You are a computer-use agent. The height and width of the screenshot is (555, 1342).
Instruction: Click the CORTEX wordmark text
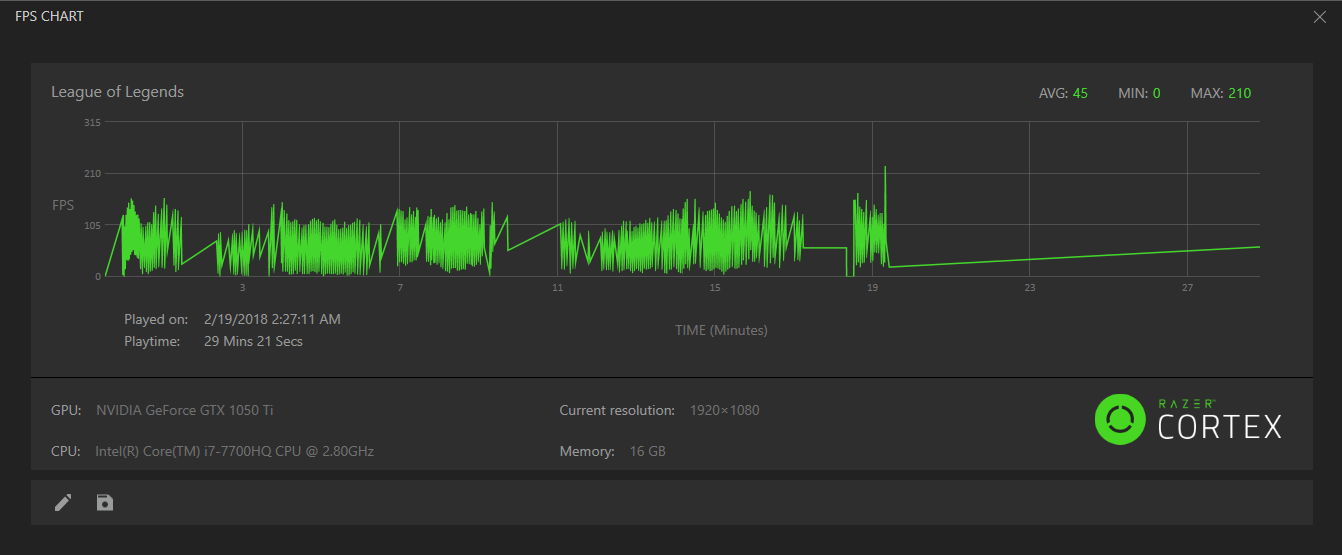1220,427
